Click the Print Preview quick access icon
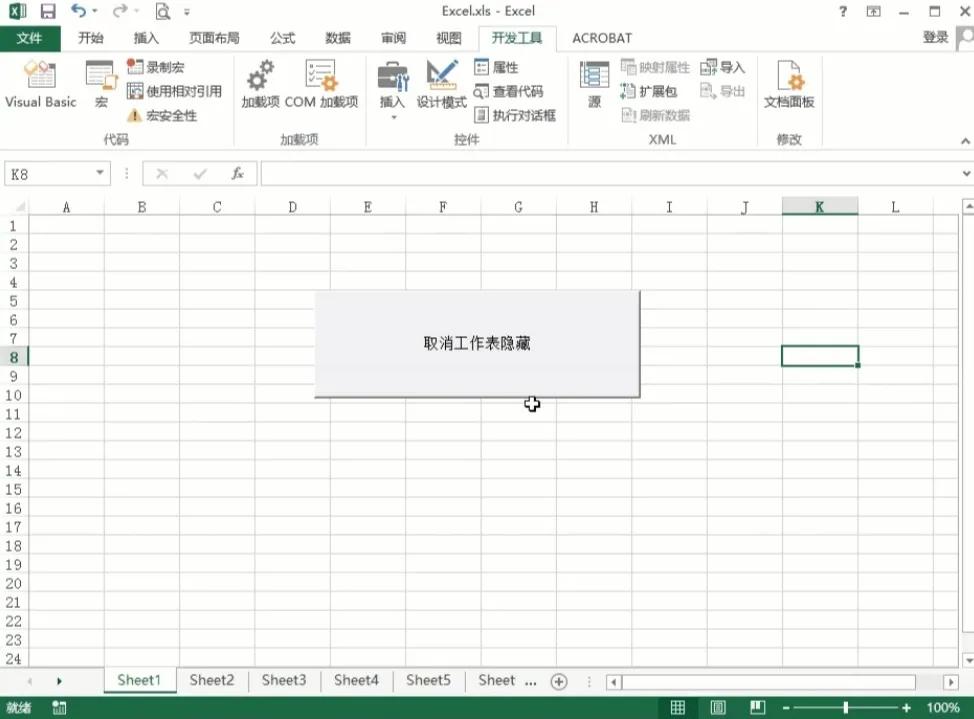The width and height of the screenshot is (974, 719). click(163, 11)
